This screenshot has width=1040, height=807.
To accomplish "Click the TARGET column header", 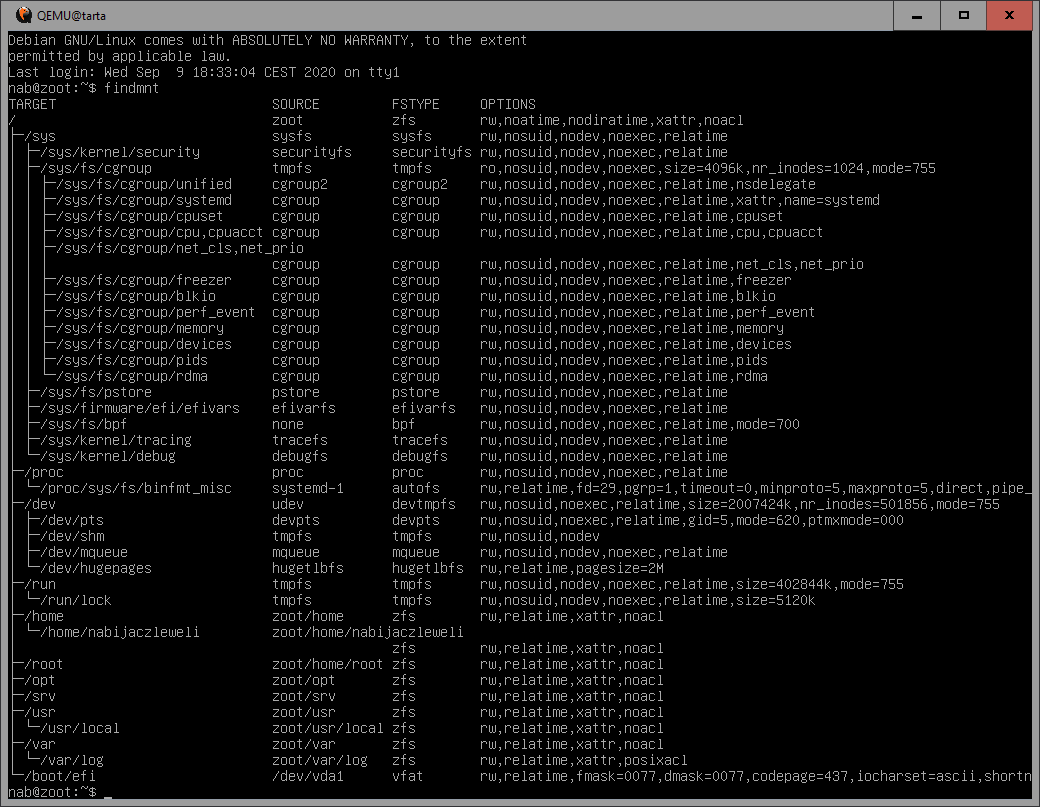I will 32,104.
